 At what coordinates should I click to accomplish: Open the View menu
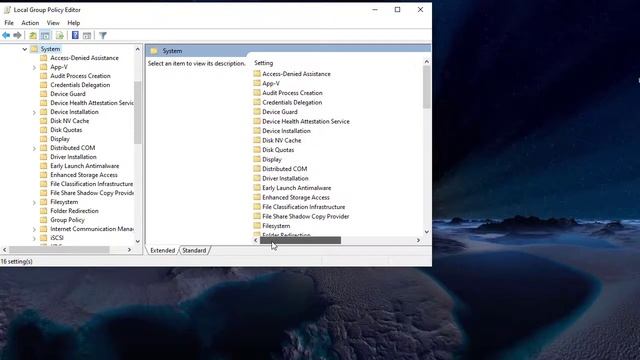tap(53, 23)
